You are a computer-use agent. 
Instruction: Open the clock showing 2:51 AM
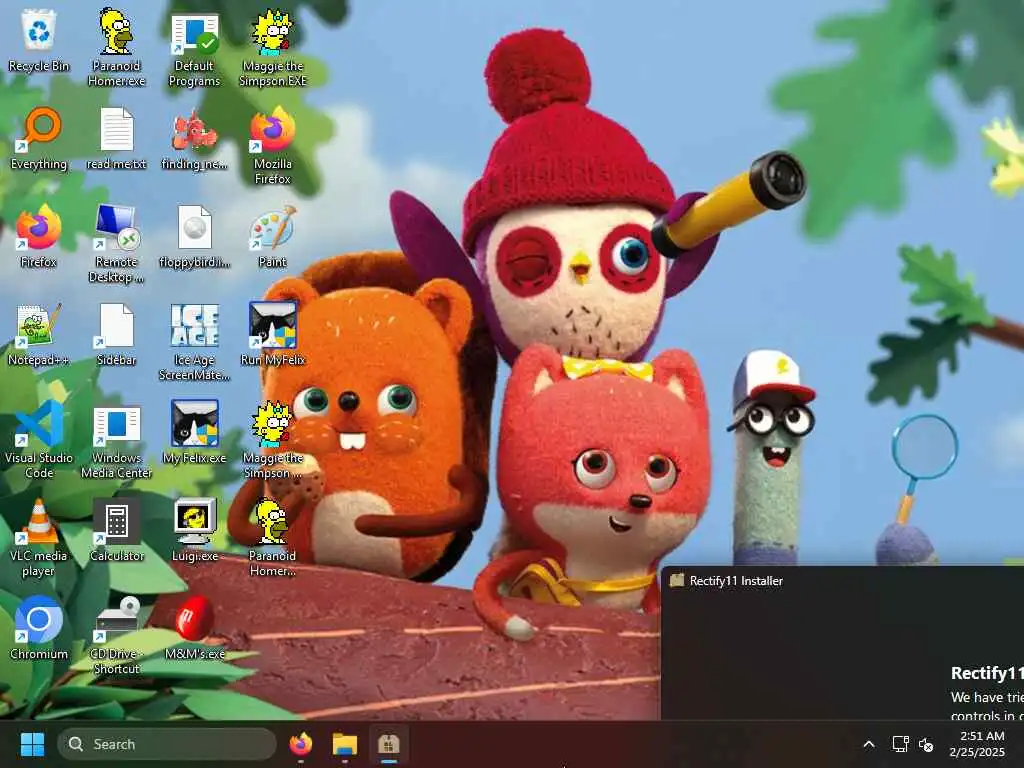pos(978,744)
